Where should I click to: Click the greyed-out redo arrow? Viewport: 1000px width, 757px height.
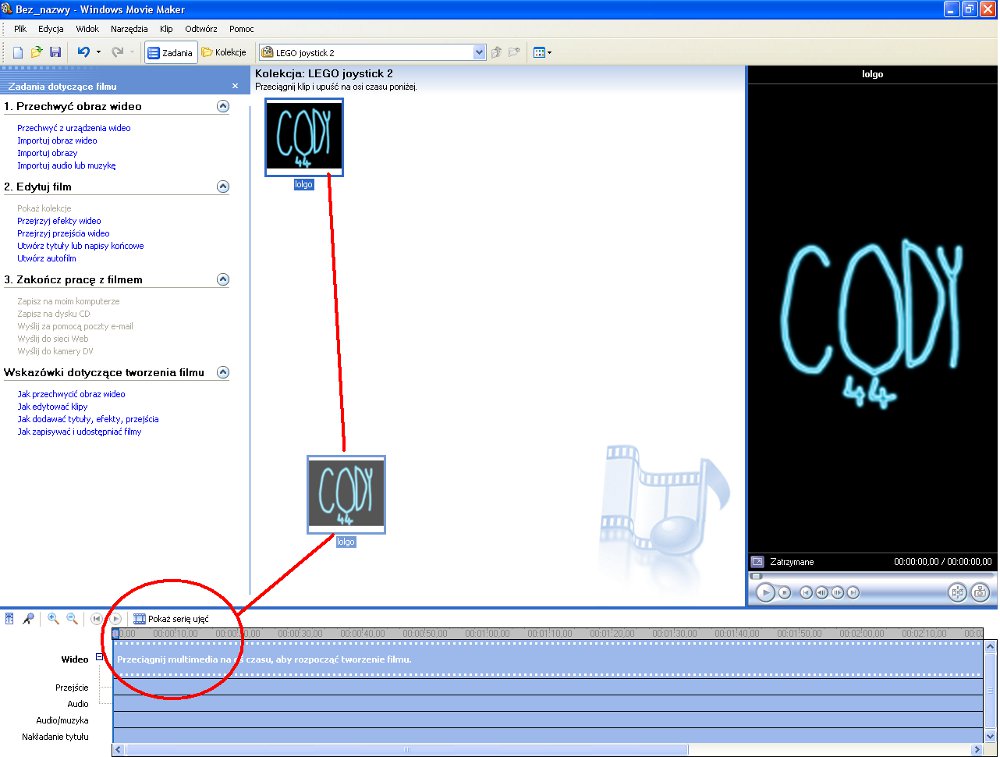tap(117, 52)
